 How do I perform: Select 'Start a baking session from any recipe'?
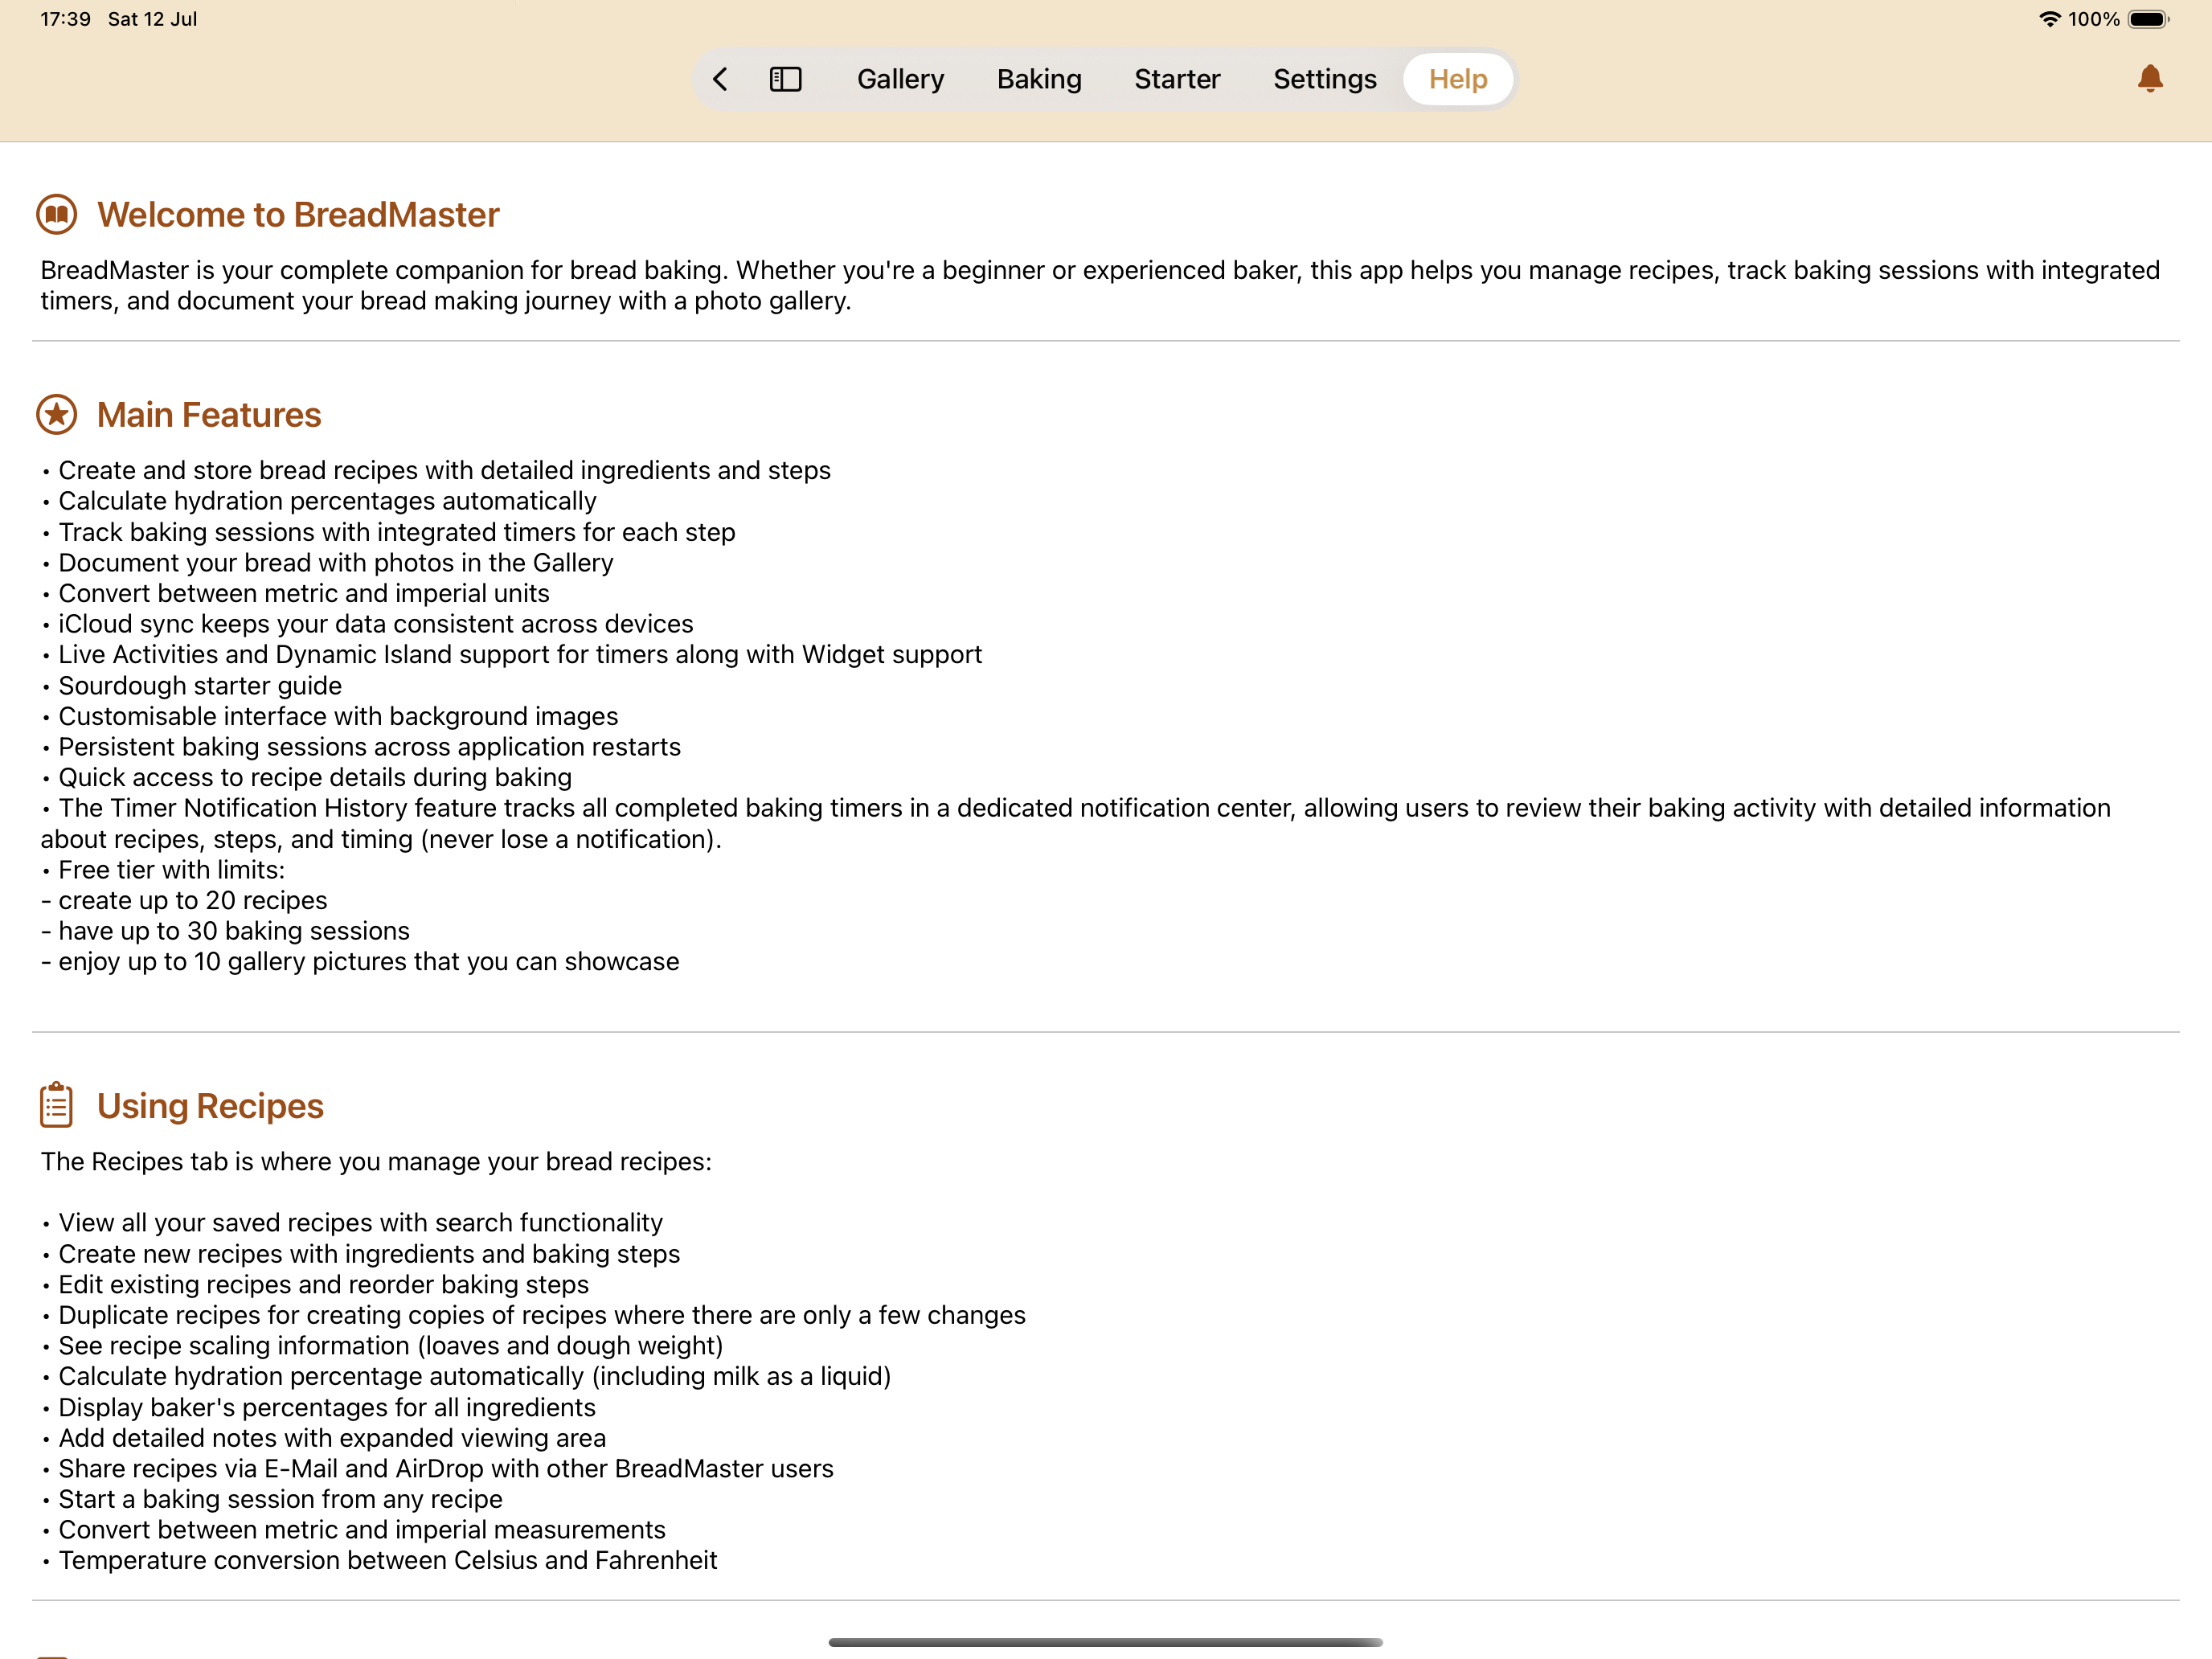272,1499
